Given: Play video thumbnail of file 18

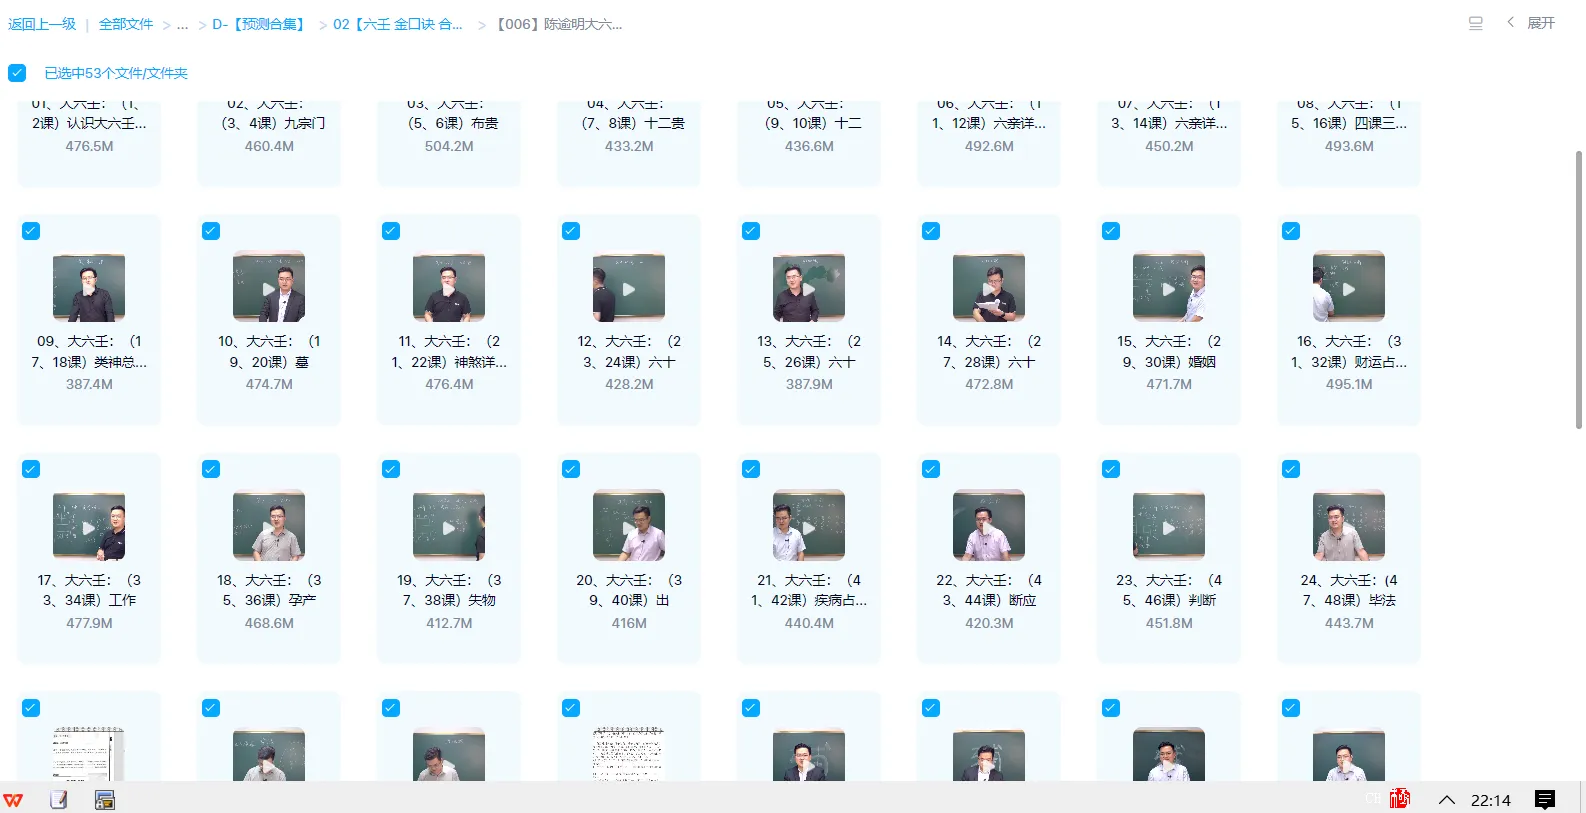Looking at the screenshot, I should [x=269, y=526].
